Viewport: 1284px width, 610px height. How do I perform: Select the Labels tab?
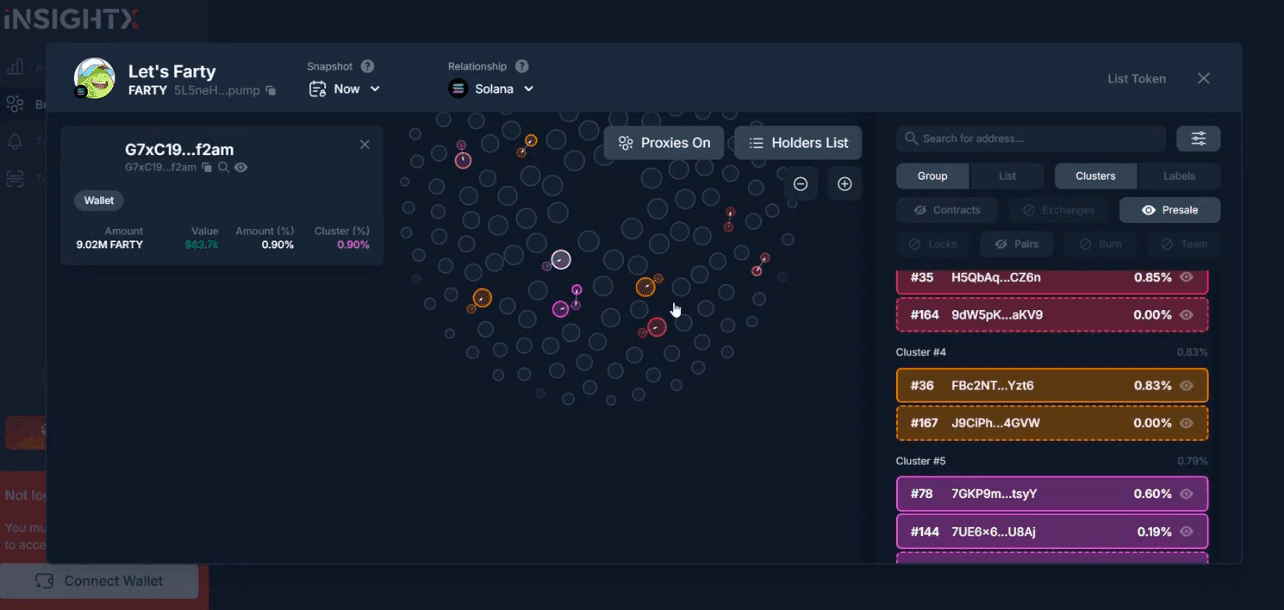[x=1180, y=176]
